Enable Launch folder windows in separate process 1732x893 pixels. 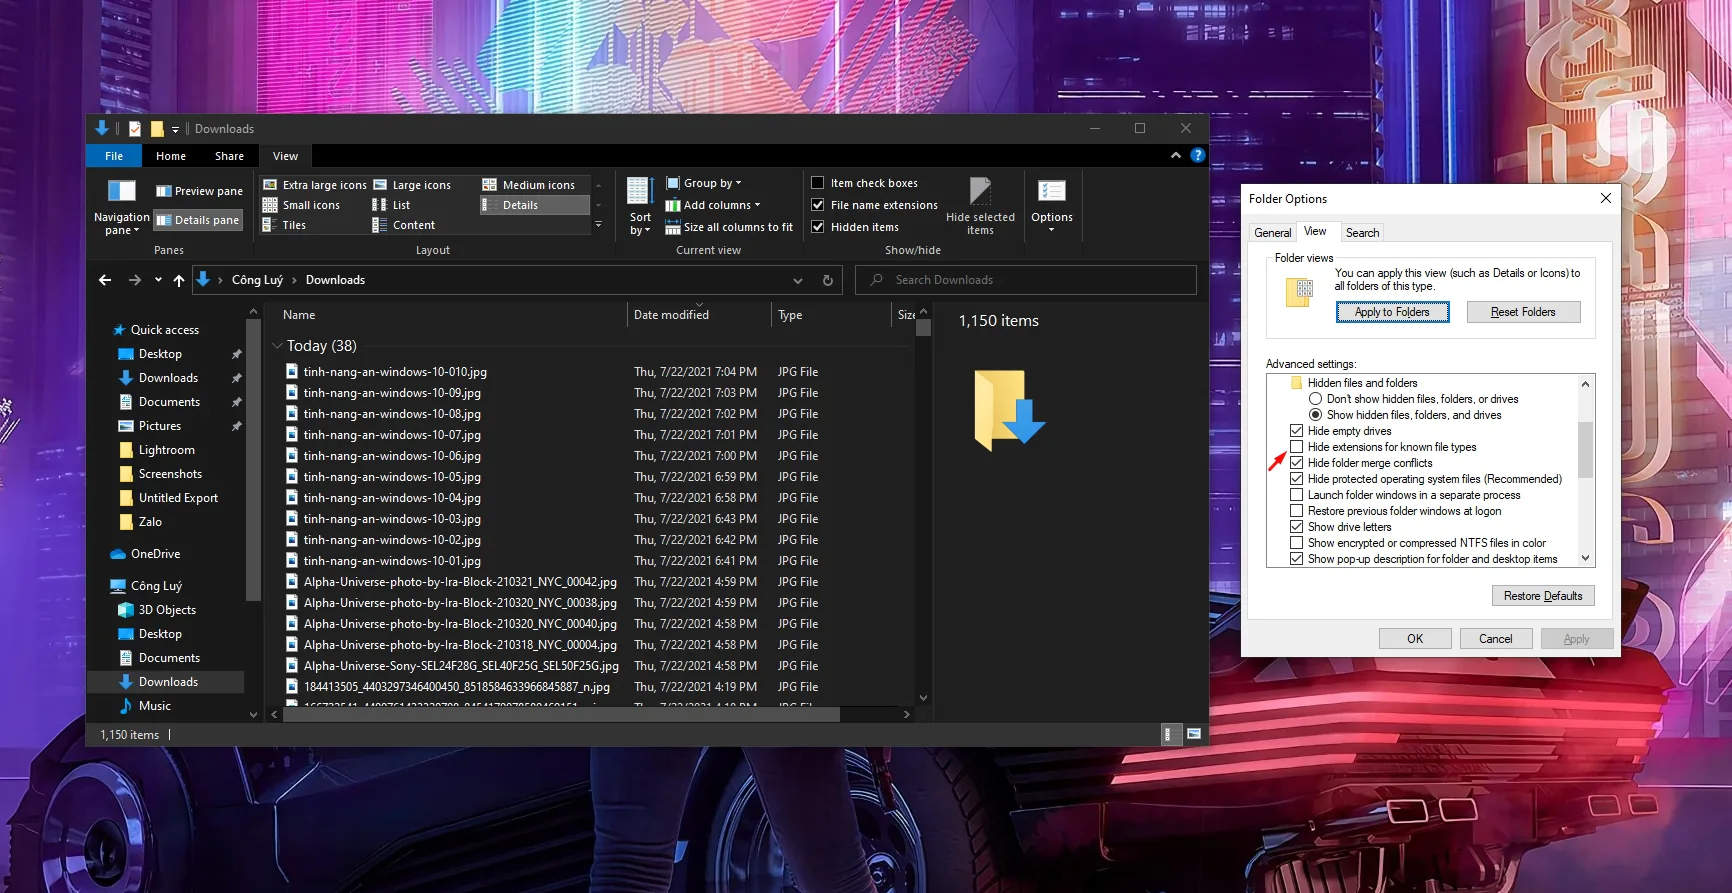pyautogui.click(x=1296, y=495)
